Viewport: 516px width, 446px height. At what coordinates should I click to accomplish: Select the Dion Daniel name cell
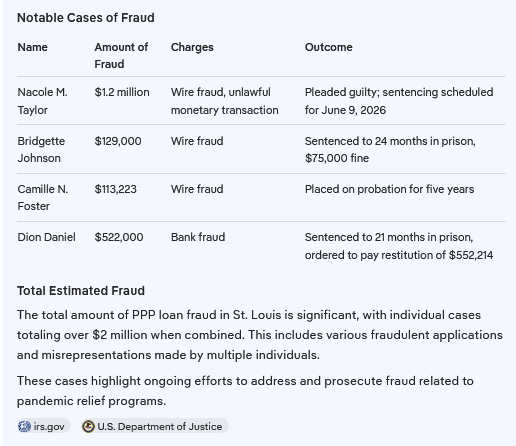point(46,237)
